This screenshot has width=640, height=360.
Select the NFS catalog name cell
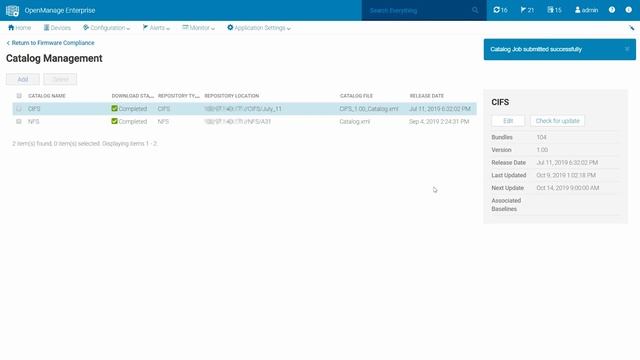tap(34, 122)
